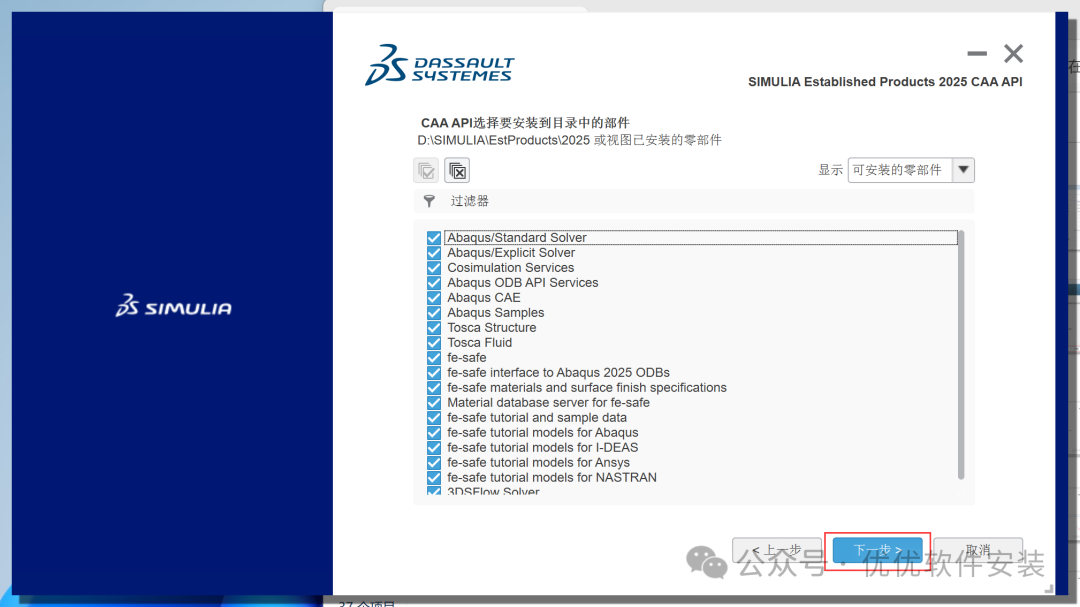Viewport: 1080px width, 607px height.
Task: Toggle the Abaqus CAE checkbox
Action: [x=434, y=298]
